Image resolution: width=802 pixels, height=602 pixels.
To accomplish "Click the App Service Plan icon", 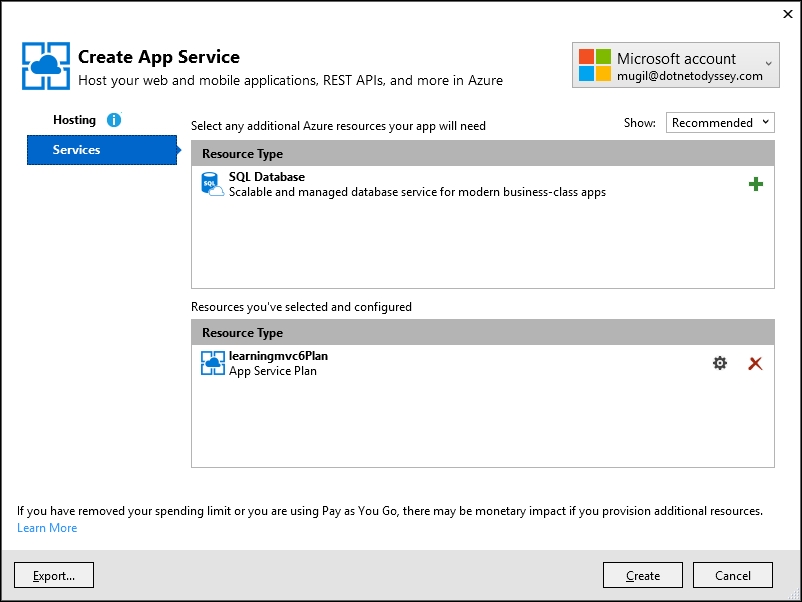I will click(x=213, y=363).
